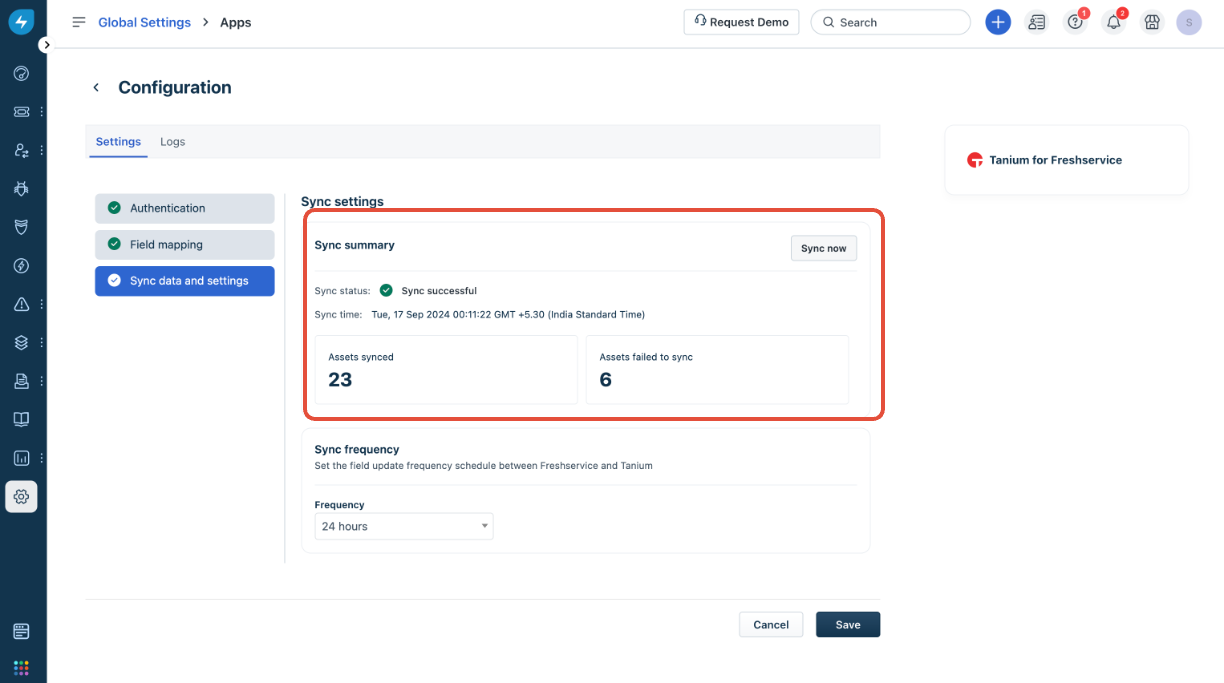
Task: Open the shield icon in sidebar
Action: tap(21, 227)
